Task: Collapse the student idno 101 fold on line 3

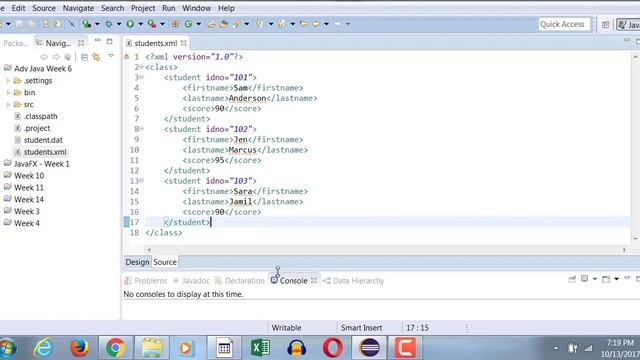Action: click(x=142, y=77)
